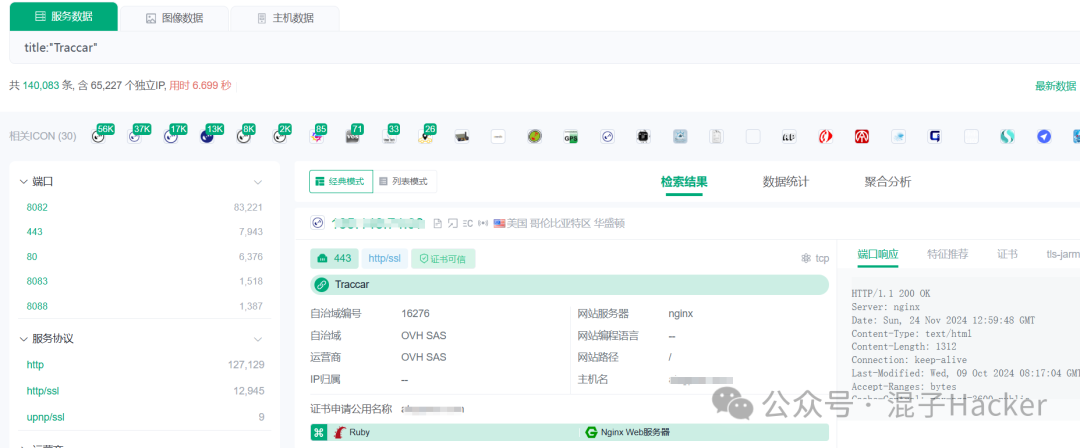
Task: Filter by port 8083
Action: tap(37, 281)
